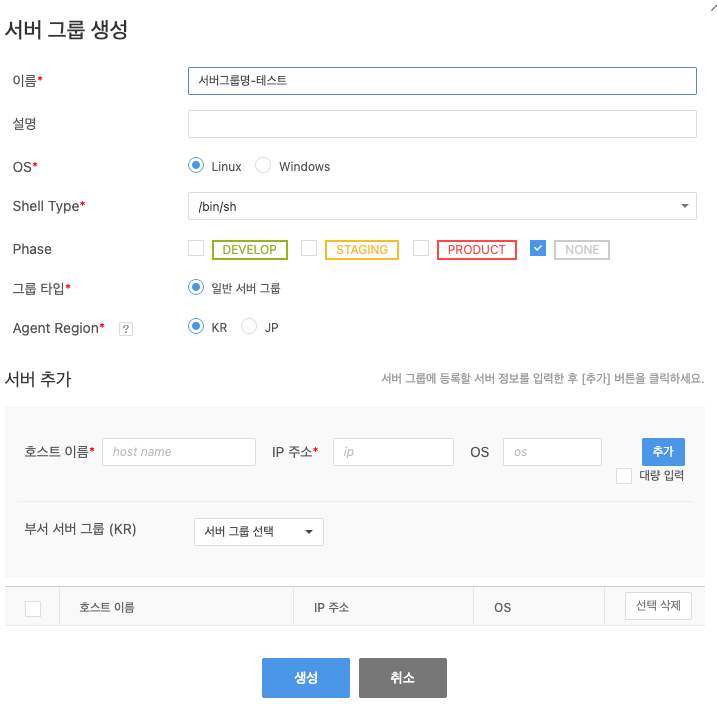717x704 pixels.
Task: Click the 취소 button
Action: (403, 677)
